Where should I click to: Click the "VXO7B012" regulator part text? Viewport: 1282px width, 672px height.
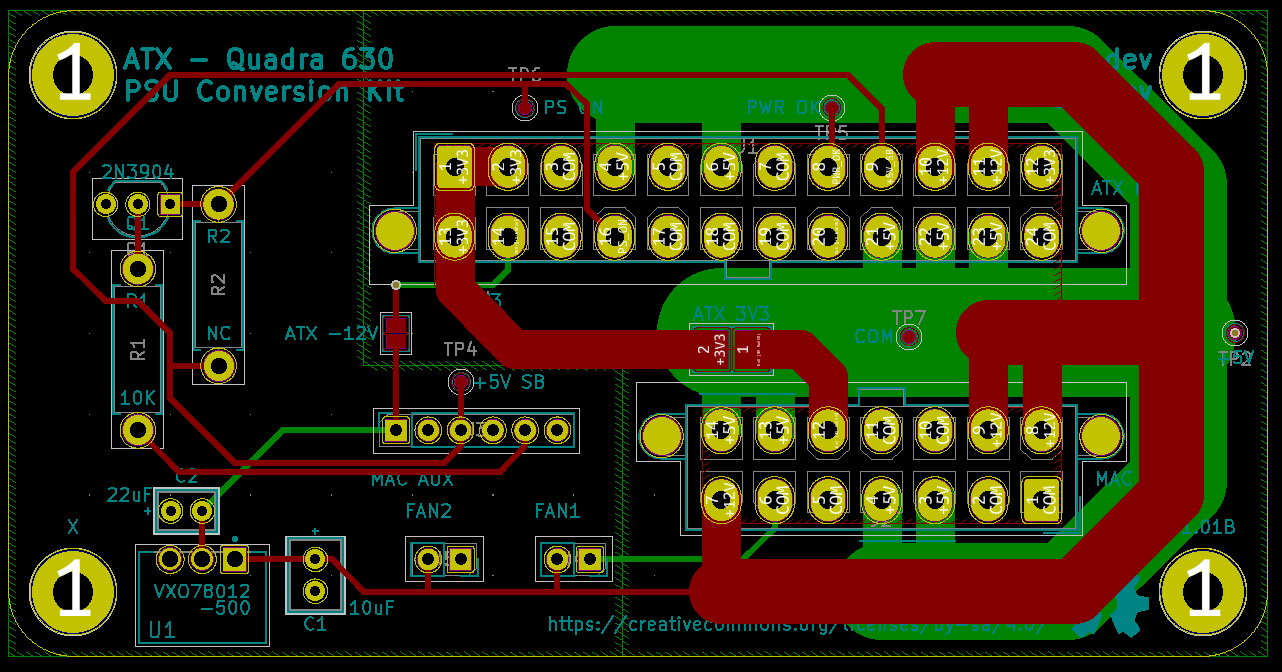202,591
